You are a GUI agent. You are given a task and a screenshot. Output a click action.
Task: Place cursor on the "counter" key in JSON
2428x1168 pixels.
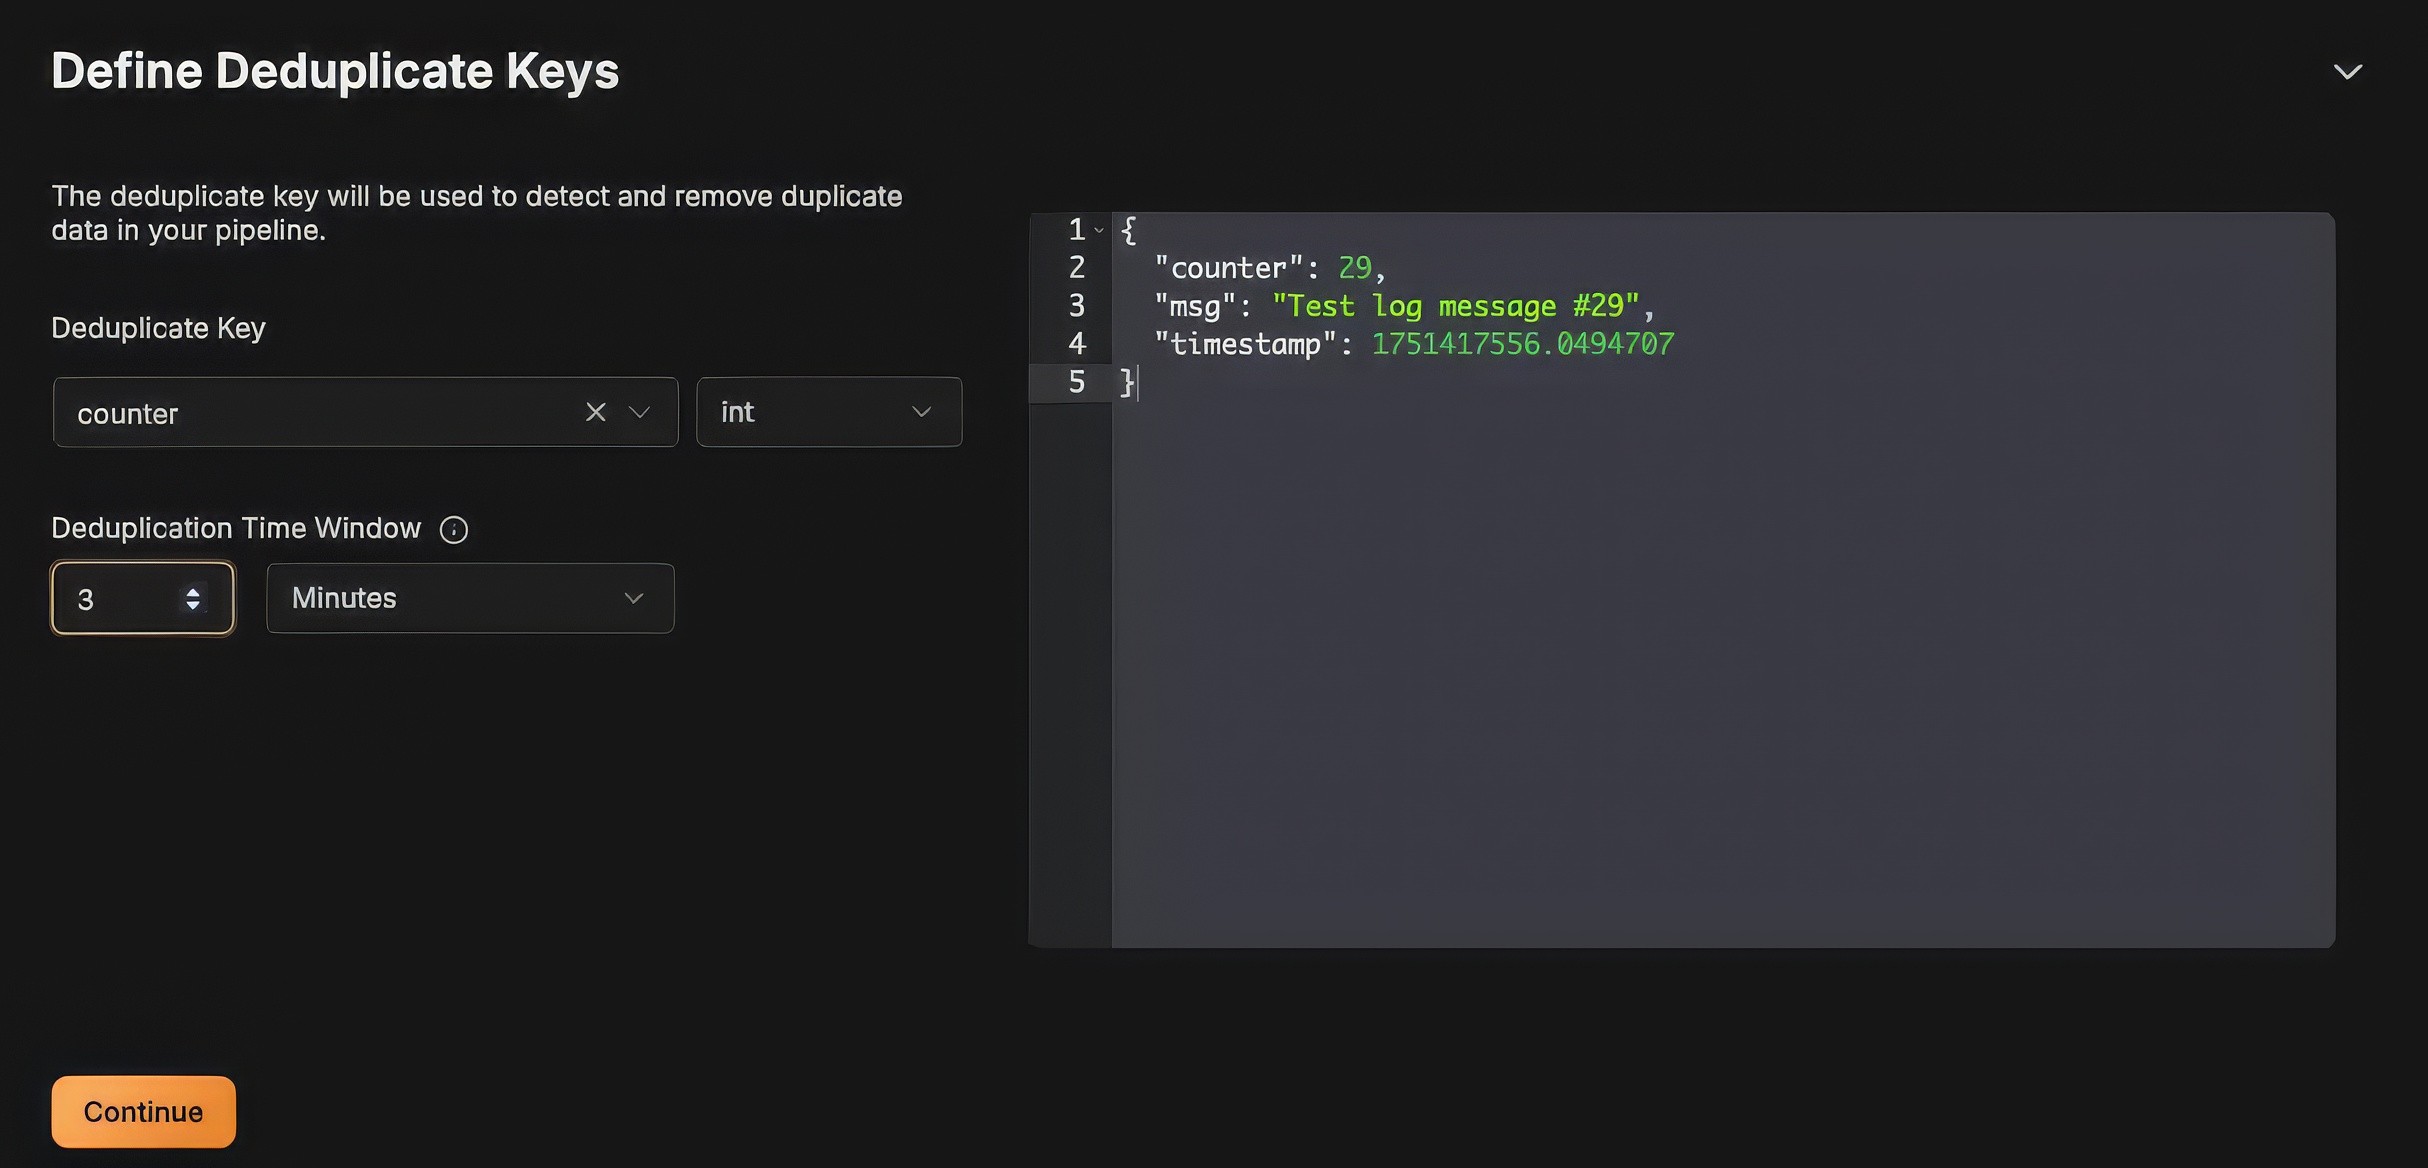[1228, 268]
